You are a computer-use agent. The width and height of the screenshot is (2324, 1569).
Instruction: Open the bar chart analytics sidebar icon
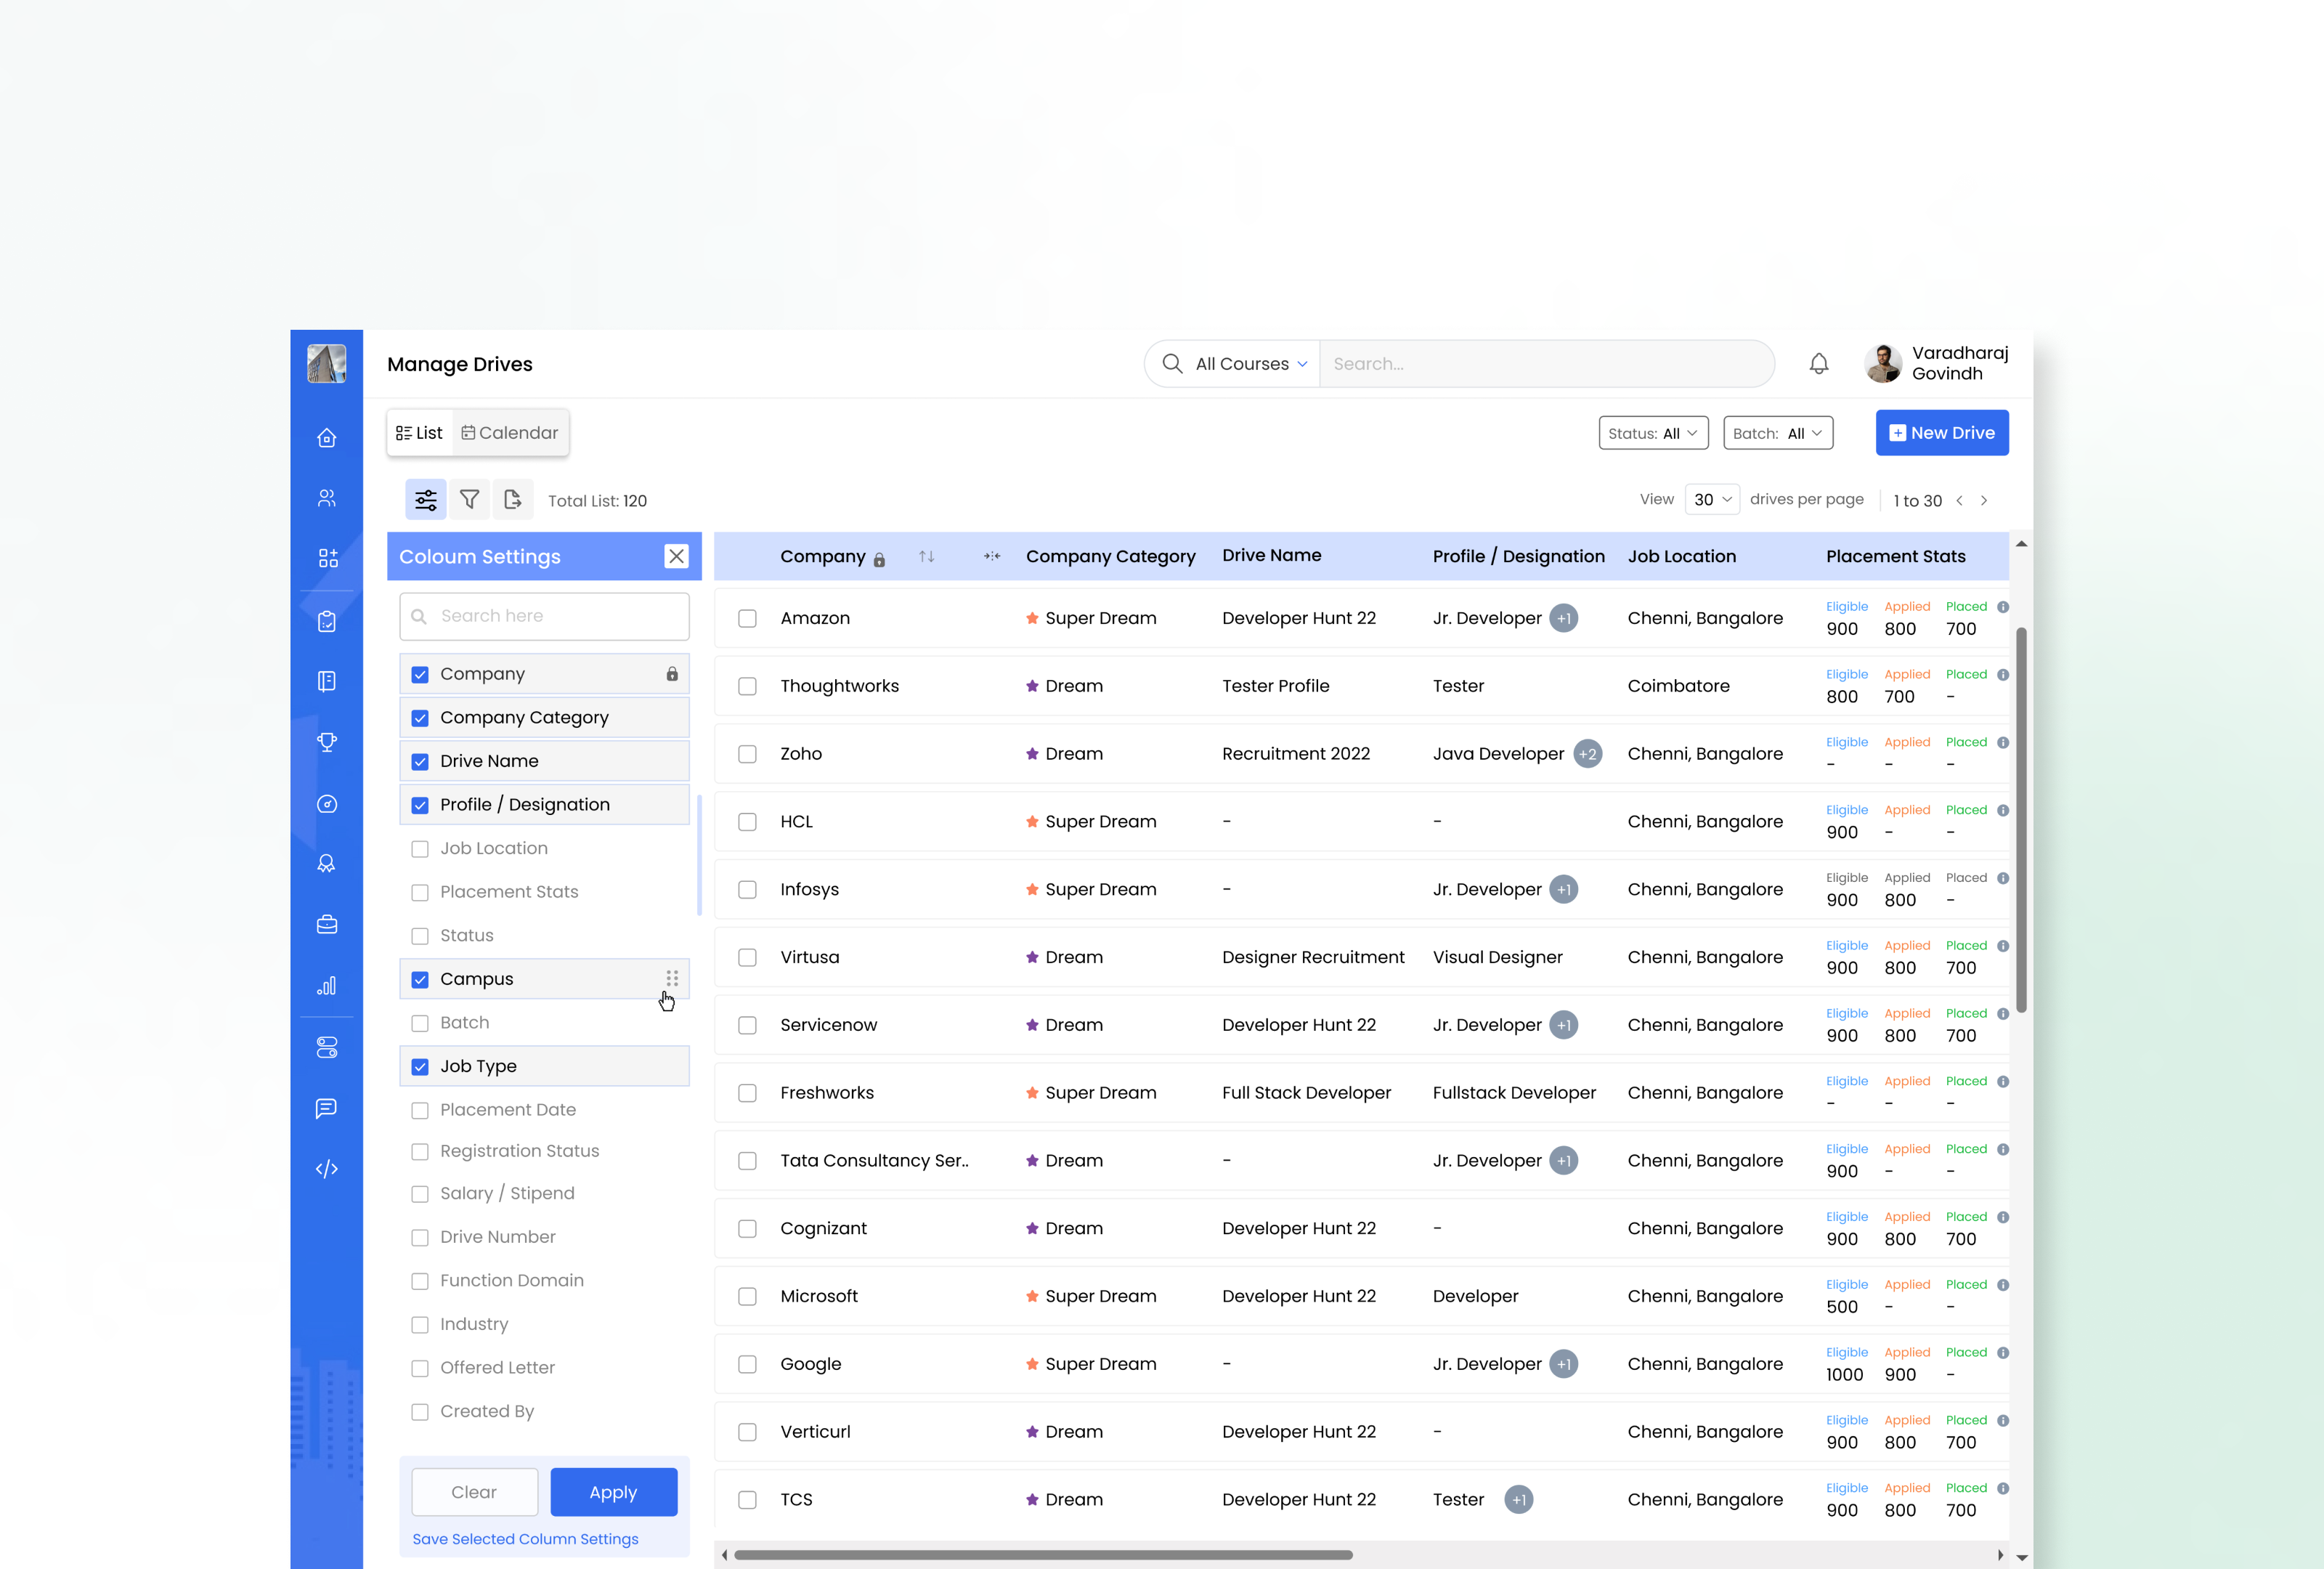(327, 986)
